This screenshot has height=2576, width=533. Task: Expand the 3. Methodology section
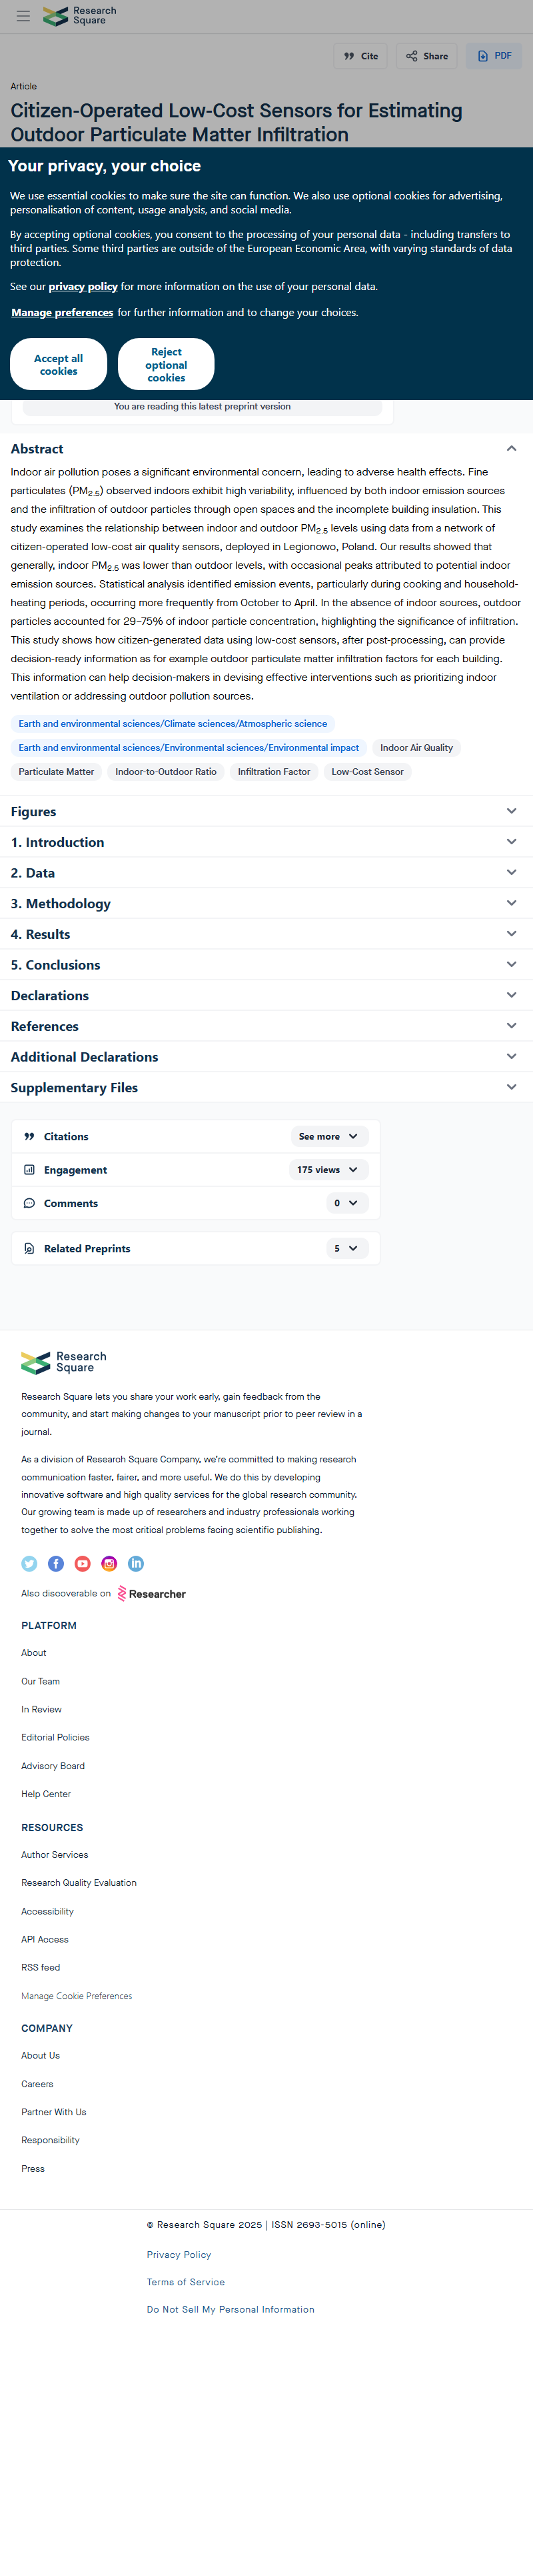click(x=266, y=903)
